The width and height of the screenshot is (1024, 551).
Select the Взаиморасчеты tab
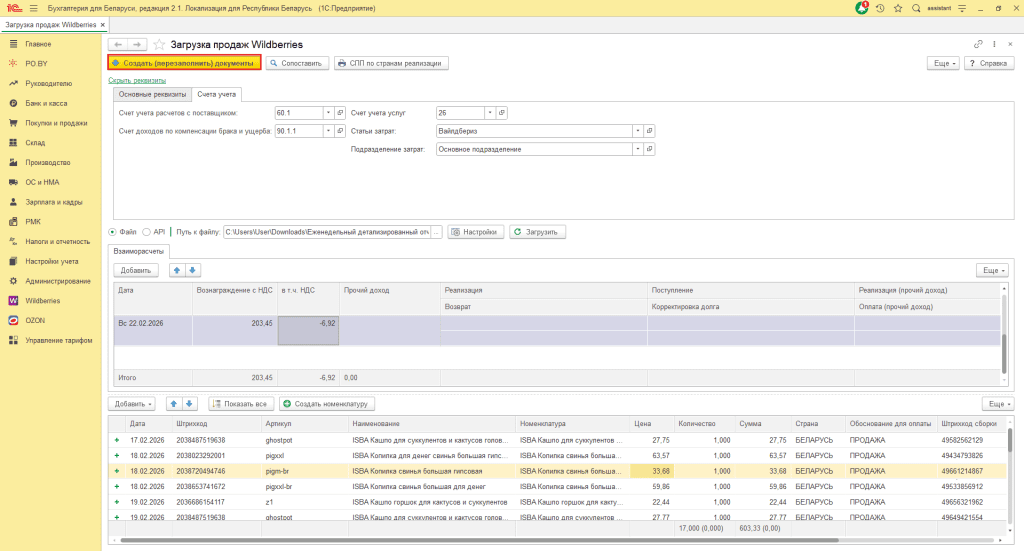pos(139,251)
